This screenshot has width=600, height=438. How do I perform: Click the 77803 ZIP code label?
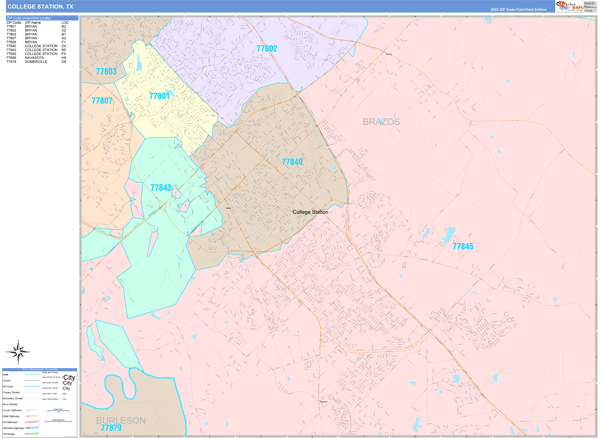[106, 71]
